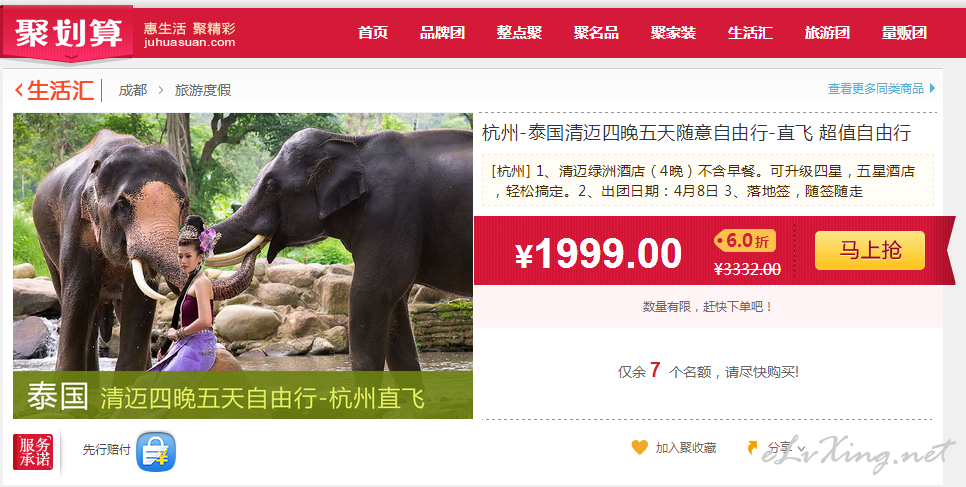The image size is (966, 487).
Task: Open the 查看更多同类商品 link
Action: (x=875, y=89)
